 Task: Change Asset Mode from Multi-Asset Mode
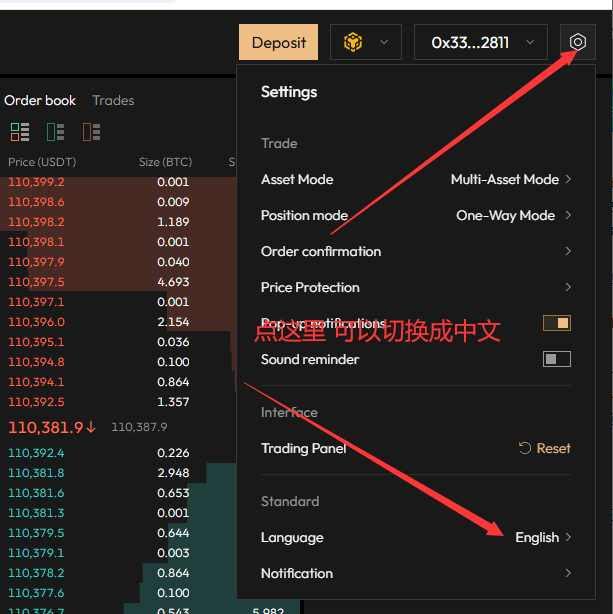(510, 179)
